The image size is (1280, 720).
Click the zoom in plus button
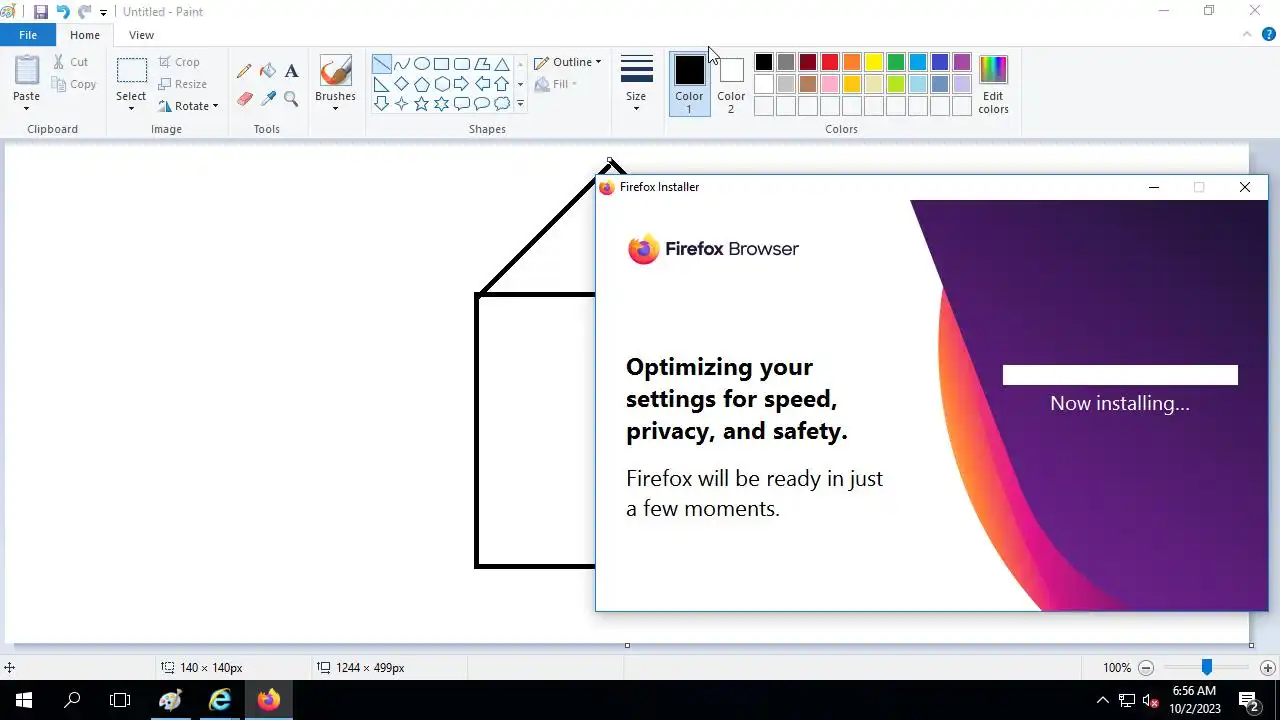point(1267,668)
